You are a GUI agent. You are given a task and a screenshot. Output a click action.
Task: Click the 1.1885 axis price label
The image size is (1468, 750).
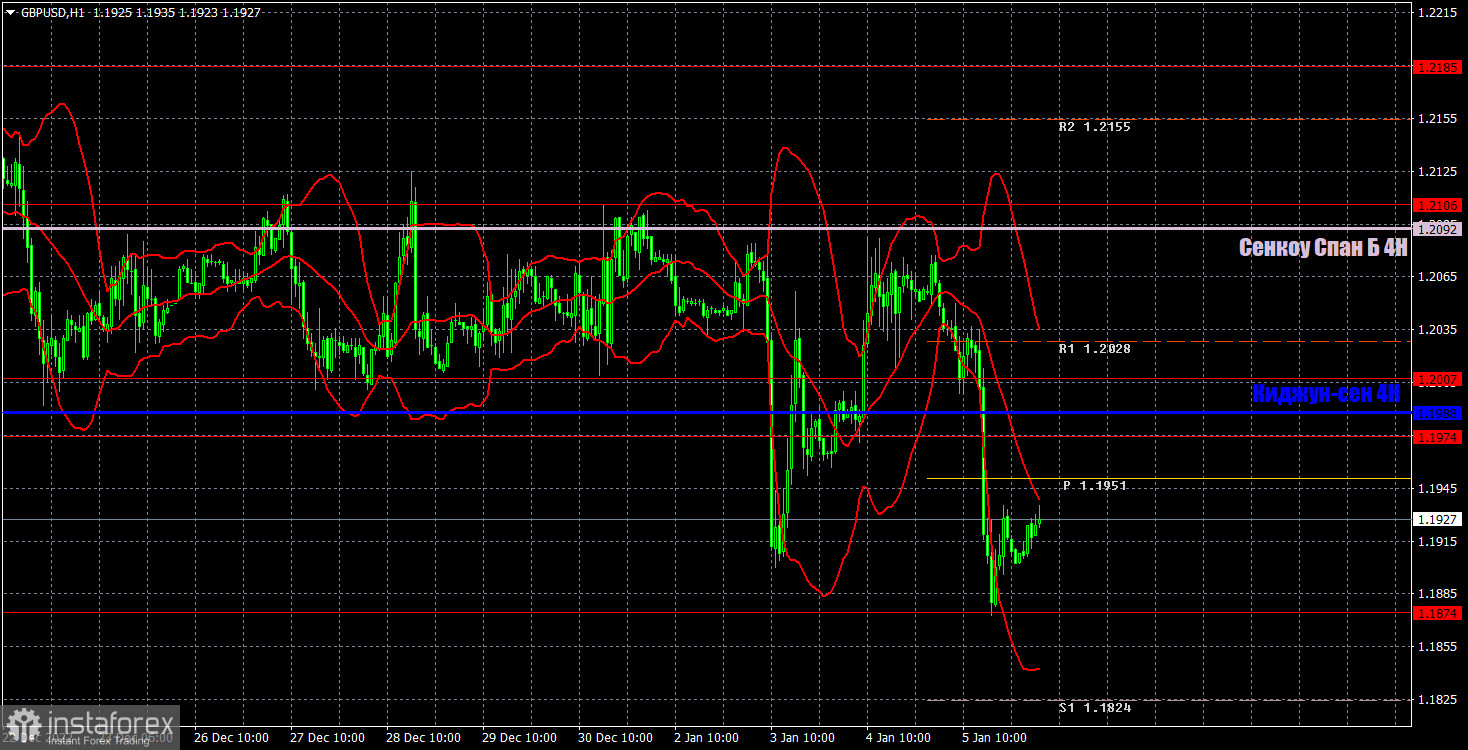pos(1437,594)
